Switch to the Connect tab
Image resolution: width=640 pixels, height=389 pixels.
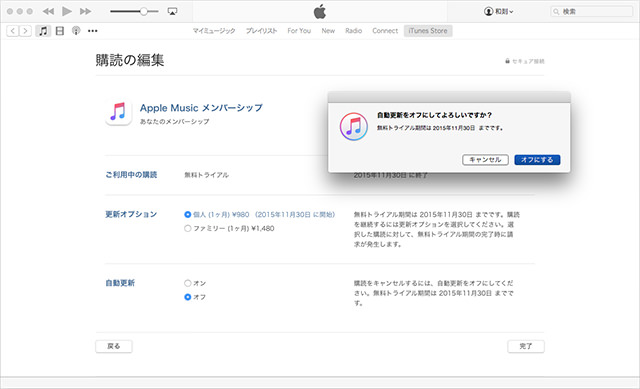[385, 31]
